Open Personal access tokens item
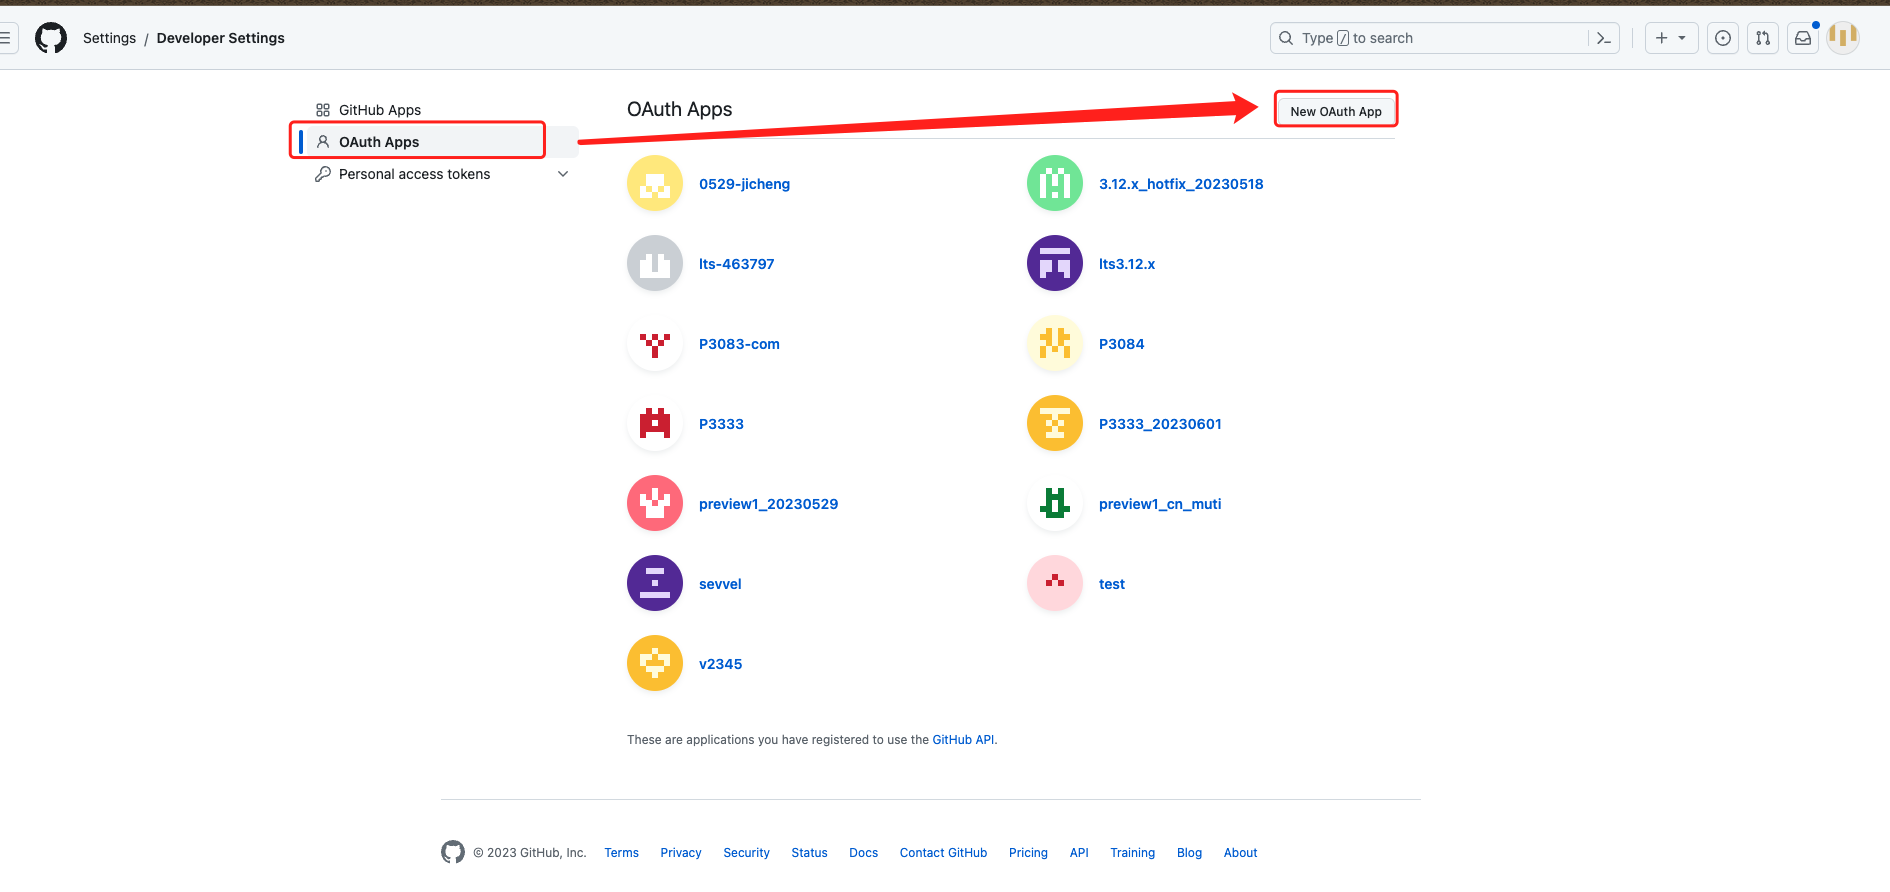Screen dimensions: 1890x892 414,174
